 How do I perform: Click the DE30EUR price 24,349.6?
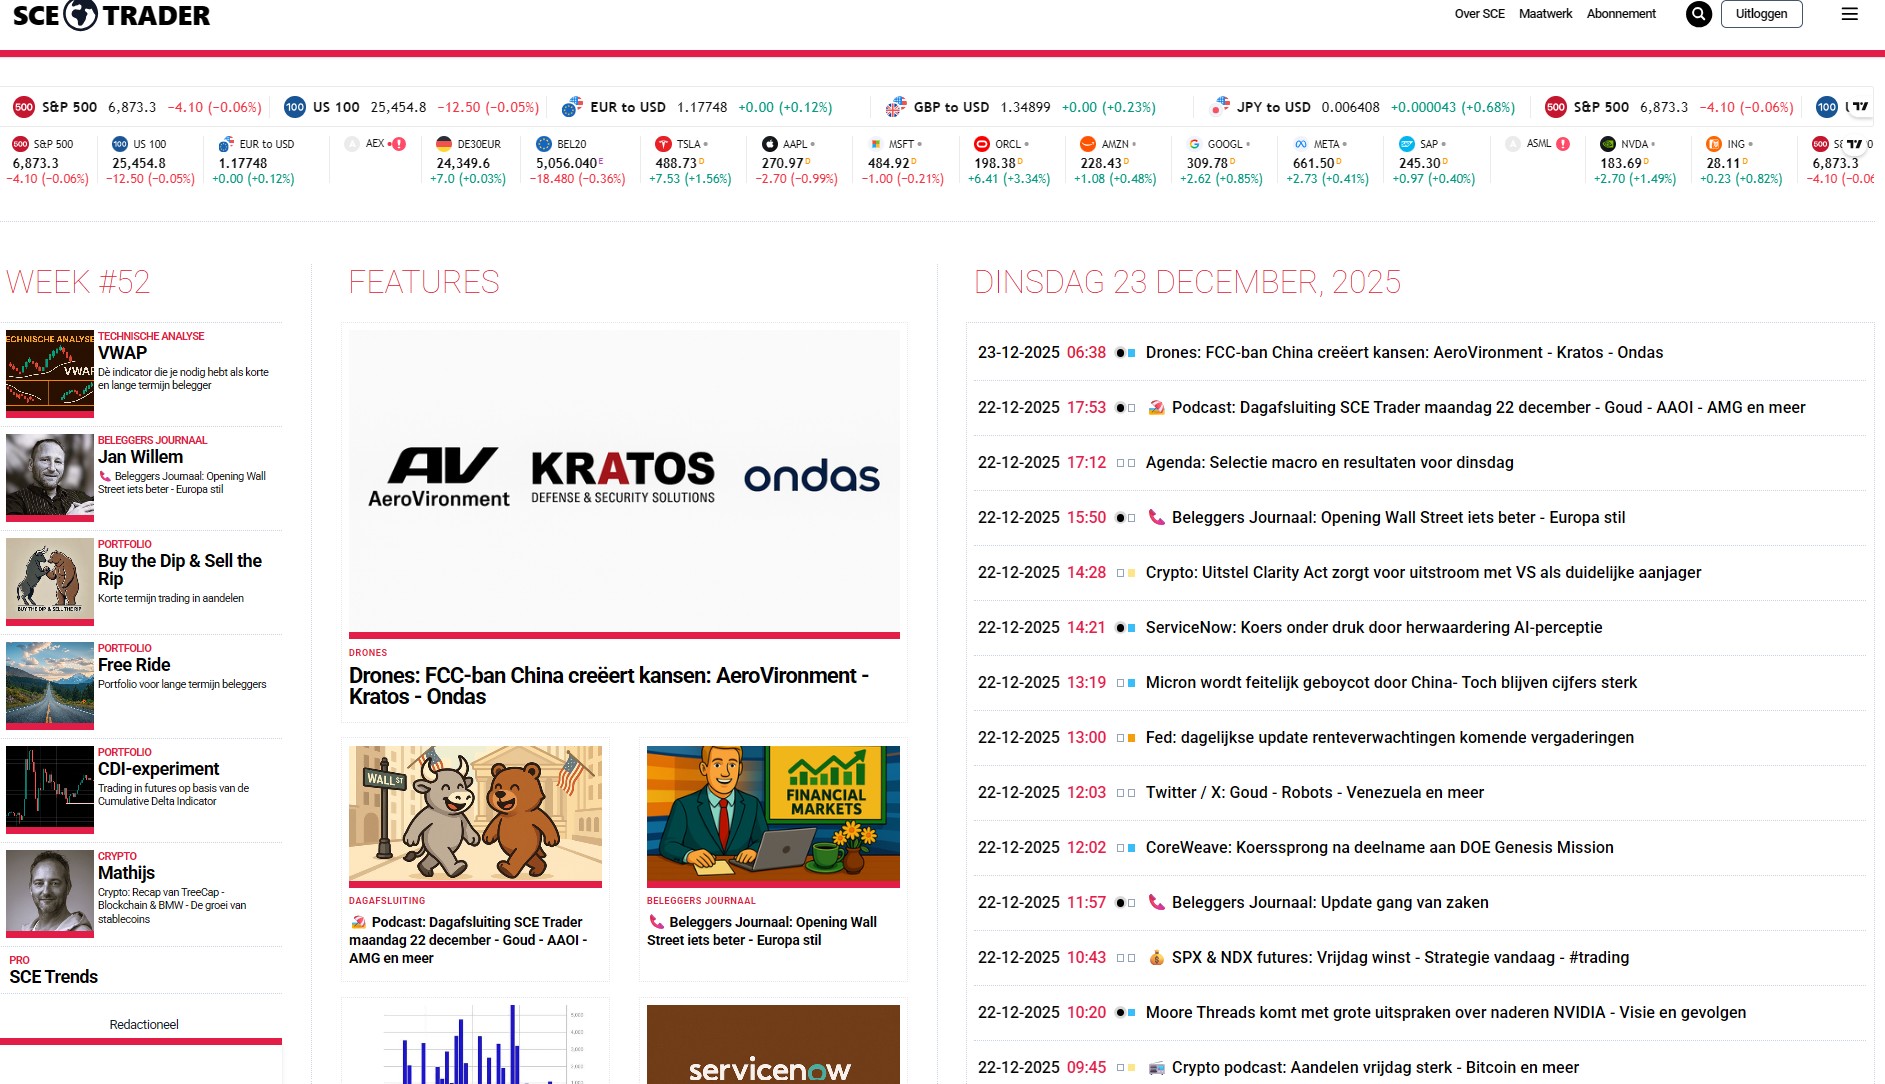tap(463, 163)
